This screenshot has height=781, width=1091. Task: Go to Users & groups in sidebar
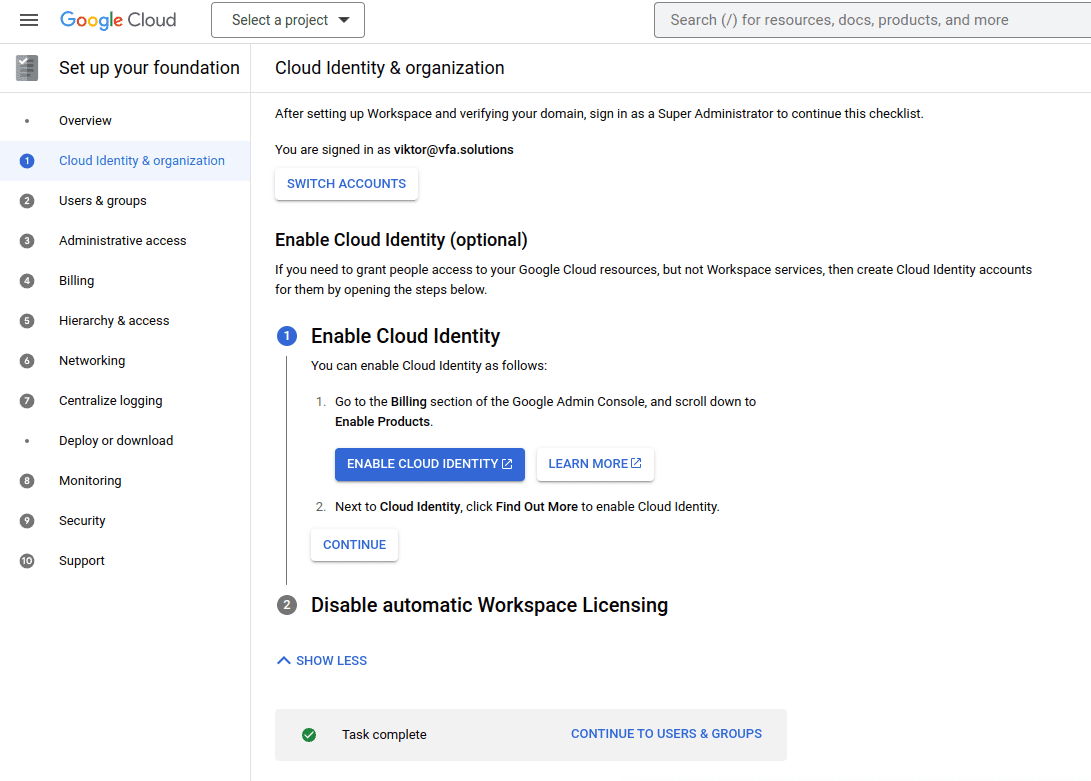pos(103,201)
